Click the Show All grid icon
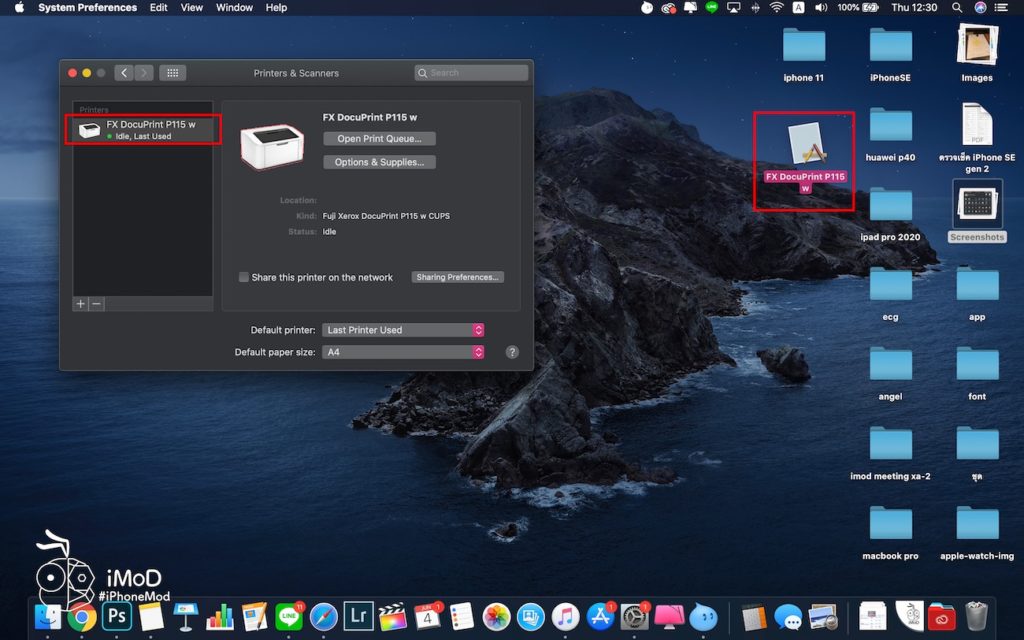1024x640 pixels. [x=172, y=73]
